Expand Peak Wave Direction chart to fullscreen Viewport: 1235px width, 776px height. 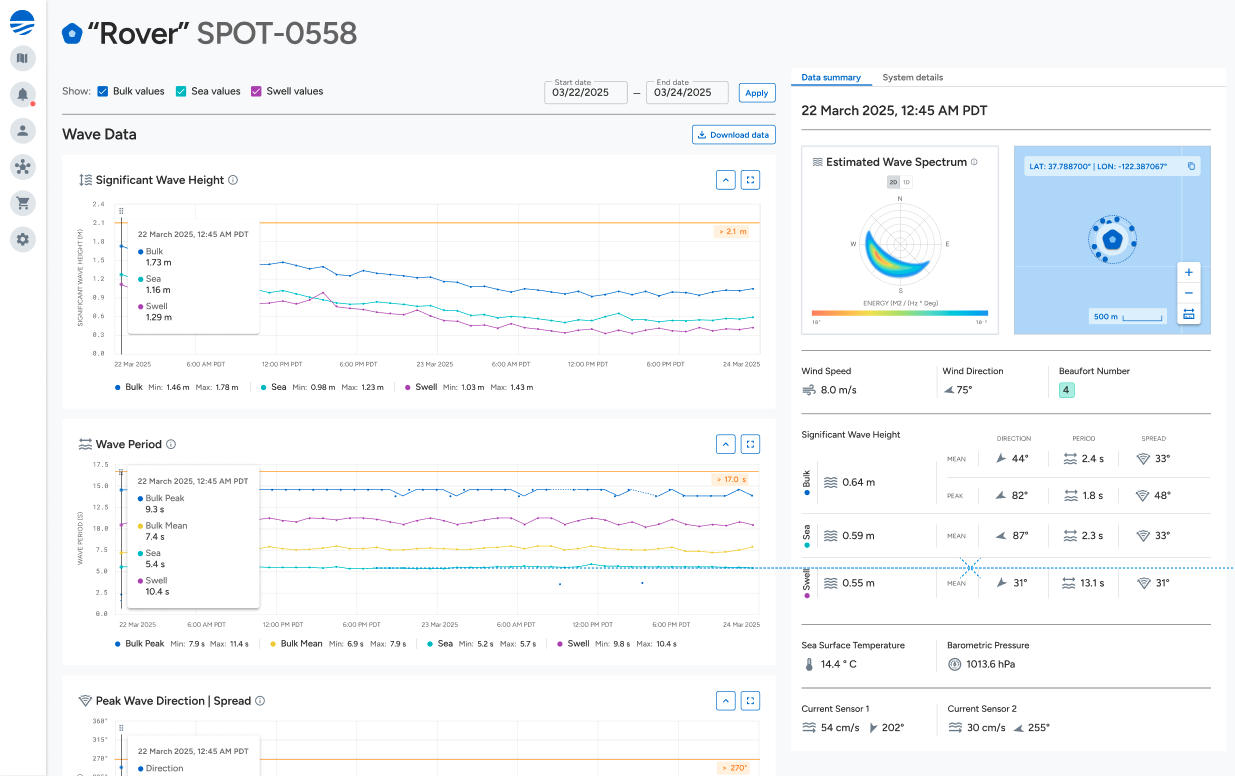tap(751, 701)
